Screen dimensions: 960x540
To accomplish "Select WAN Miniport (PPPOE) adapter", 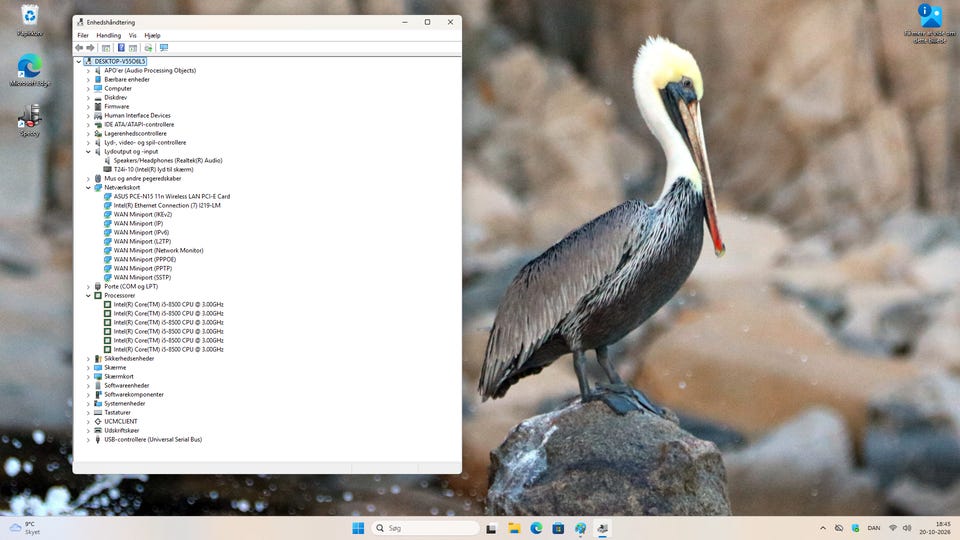I will pyautogui.click(x=144, y=260).
